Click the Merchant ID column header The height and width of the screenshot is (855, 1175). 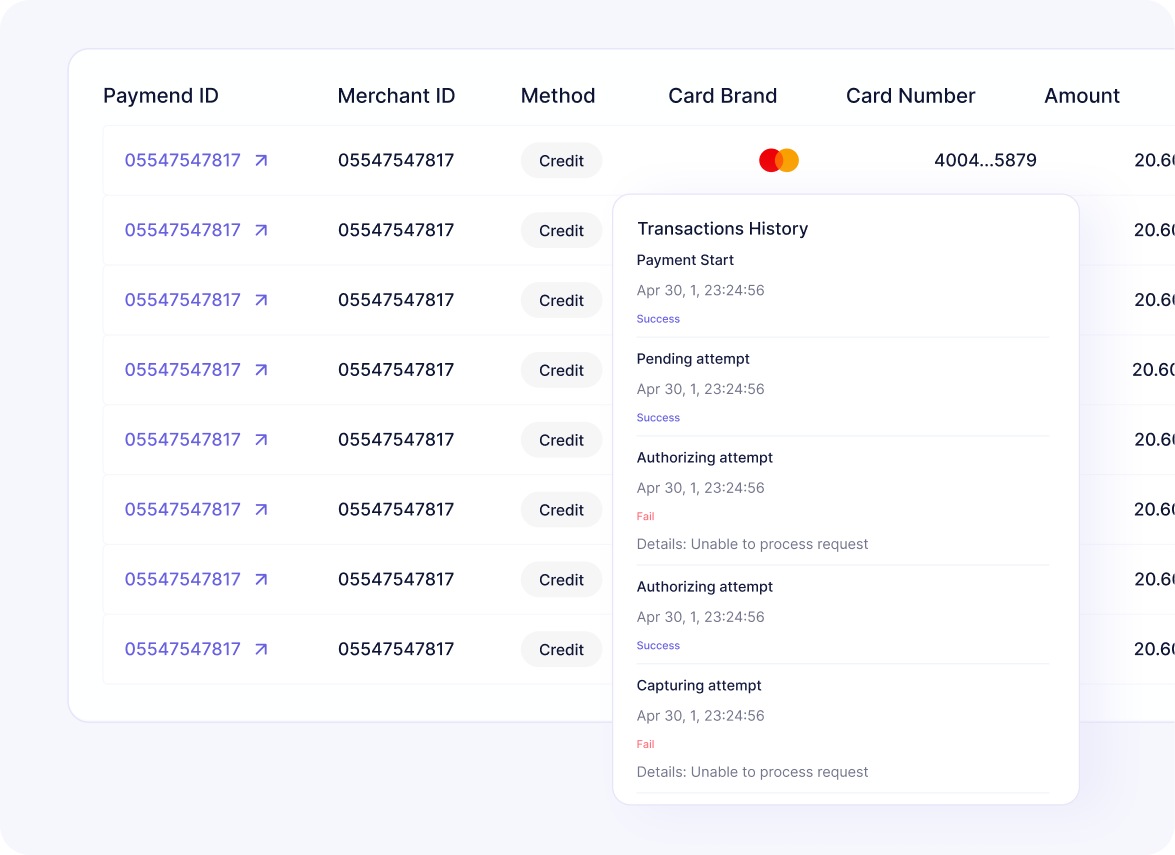coord(396,95)
